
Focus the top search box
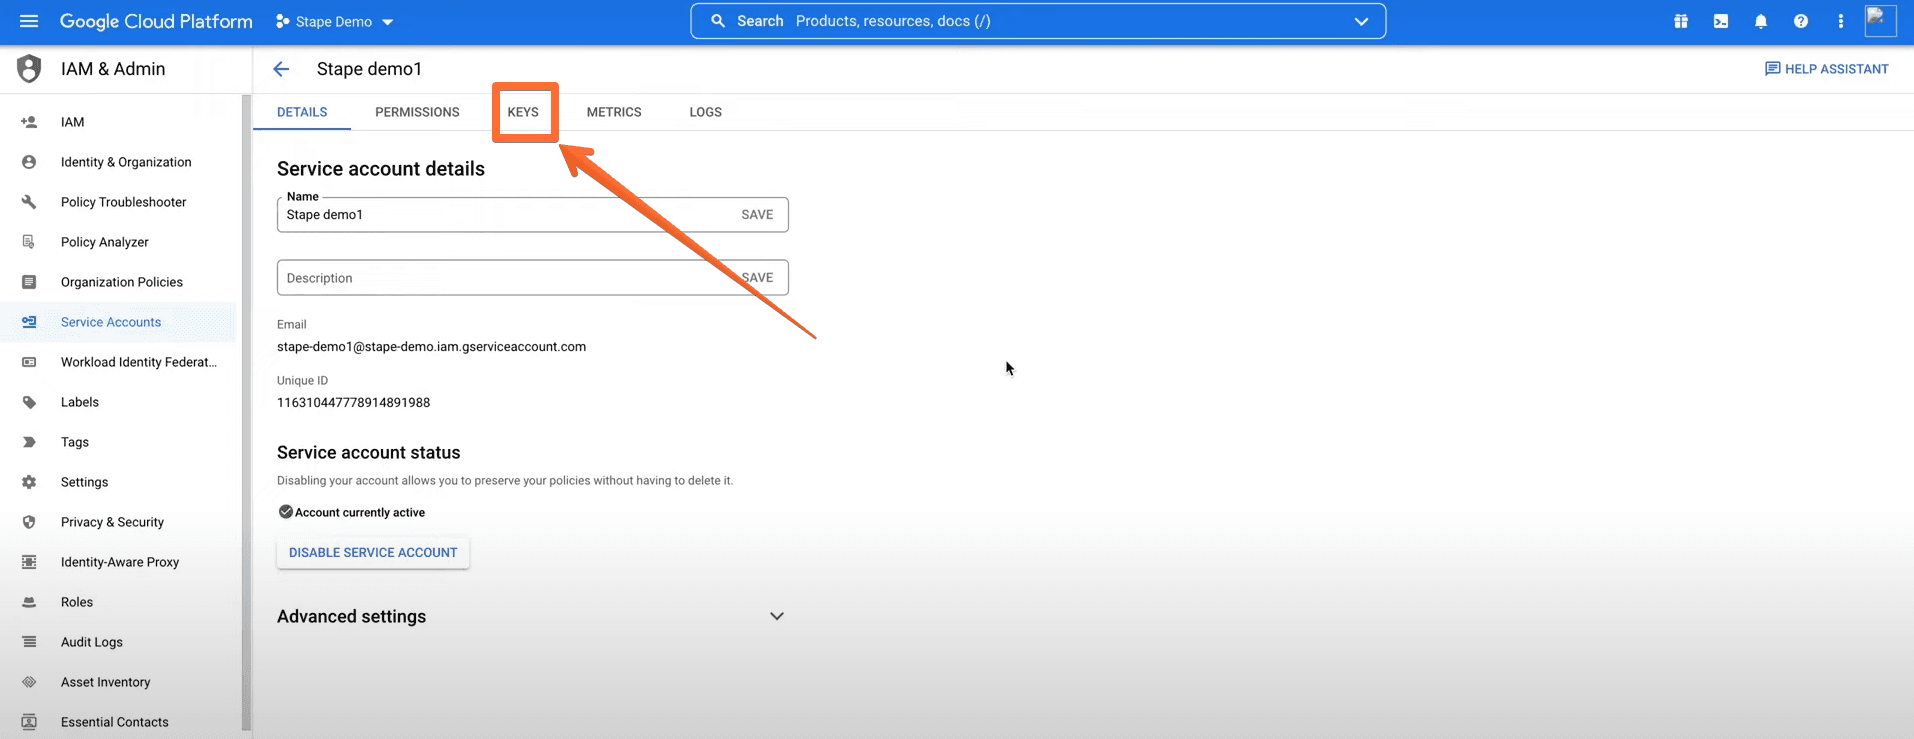pos(1038,21)
